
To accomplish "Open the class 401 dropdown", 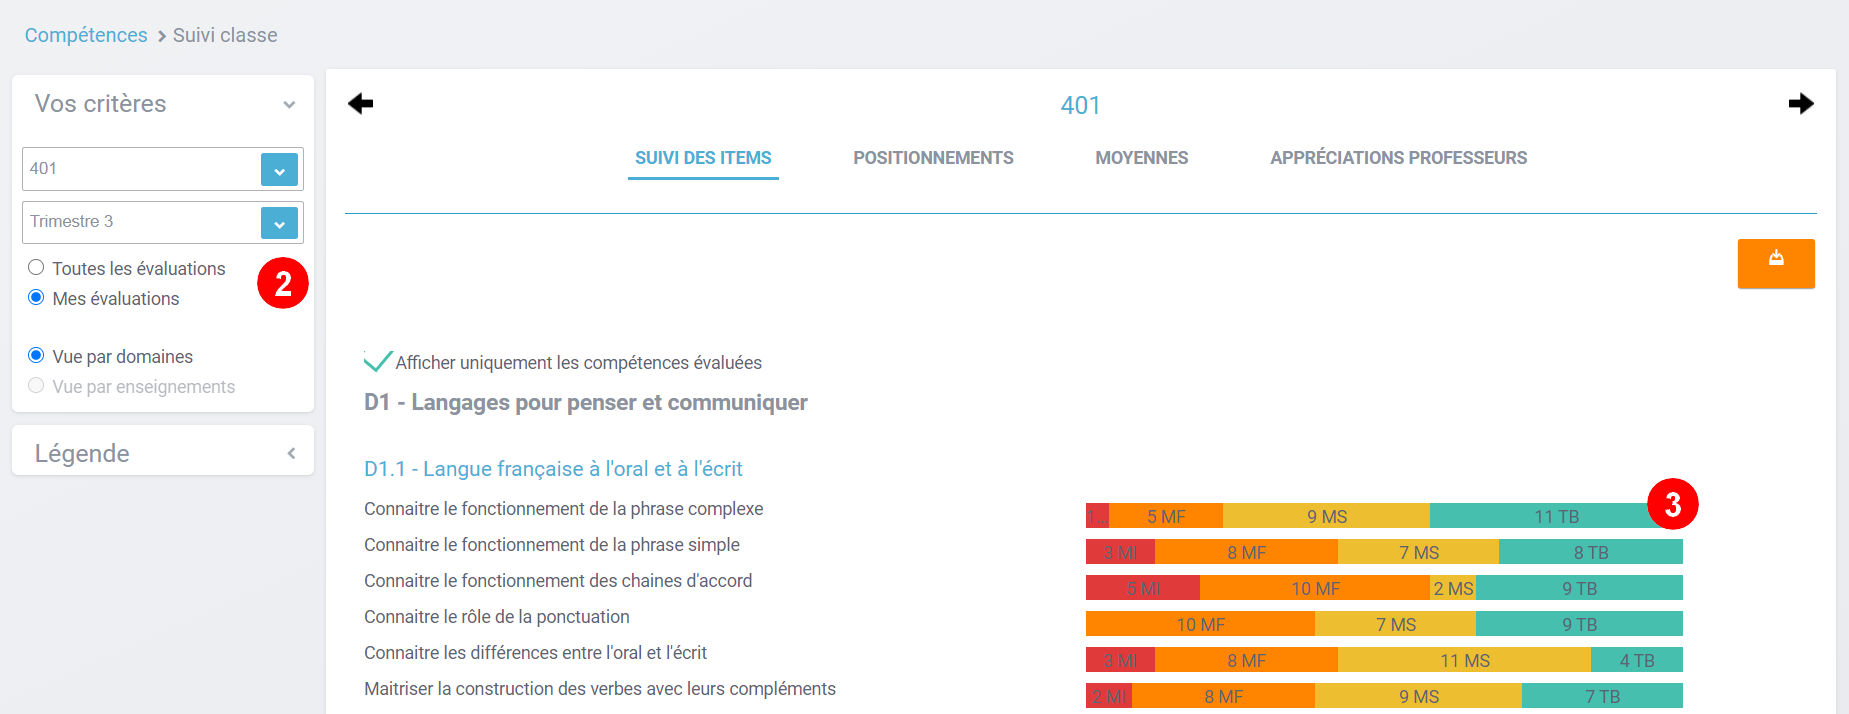I will click(x=279, y=170).
